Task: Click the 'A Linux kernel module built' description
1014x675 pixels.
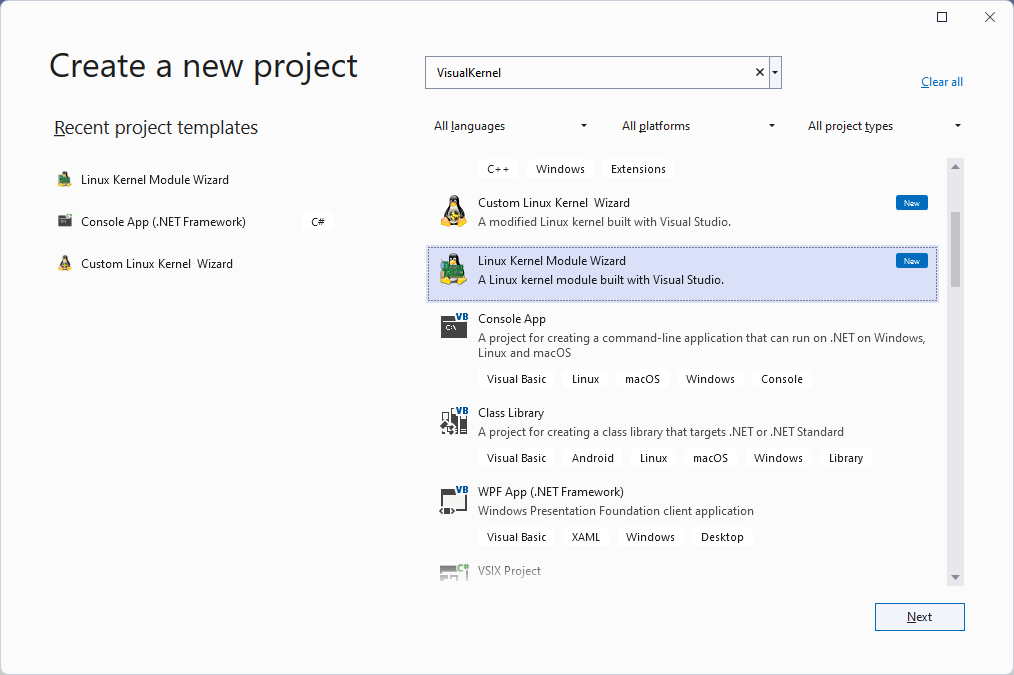Action: pyautogui.click(x=601, y=280)
